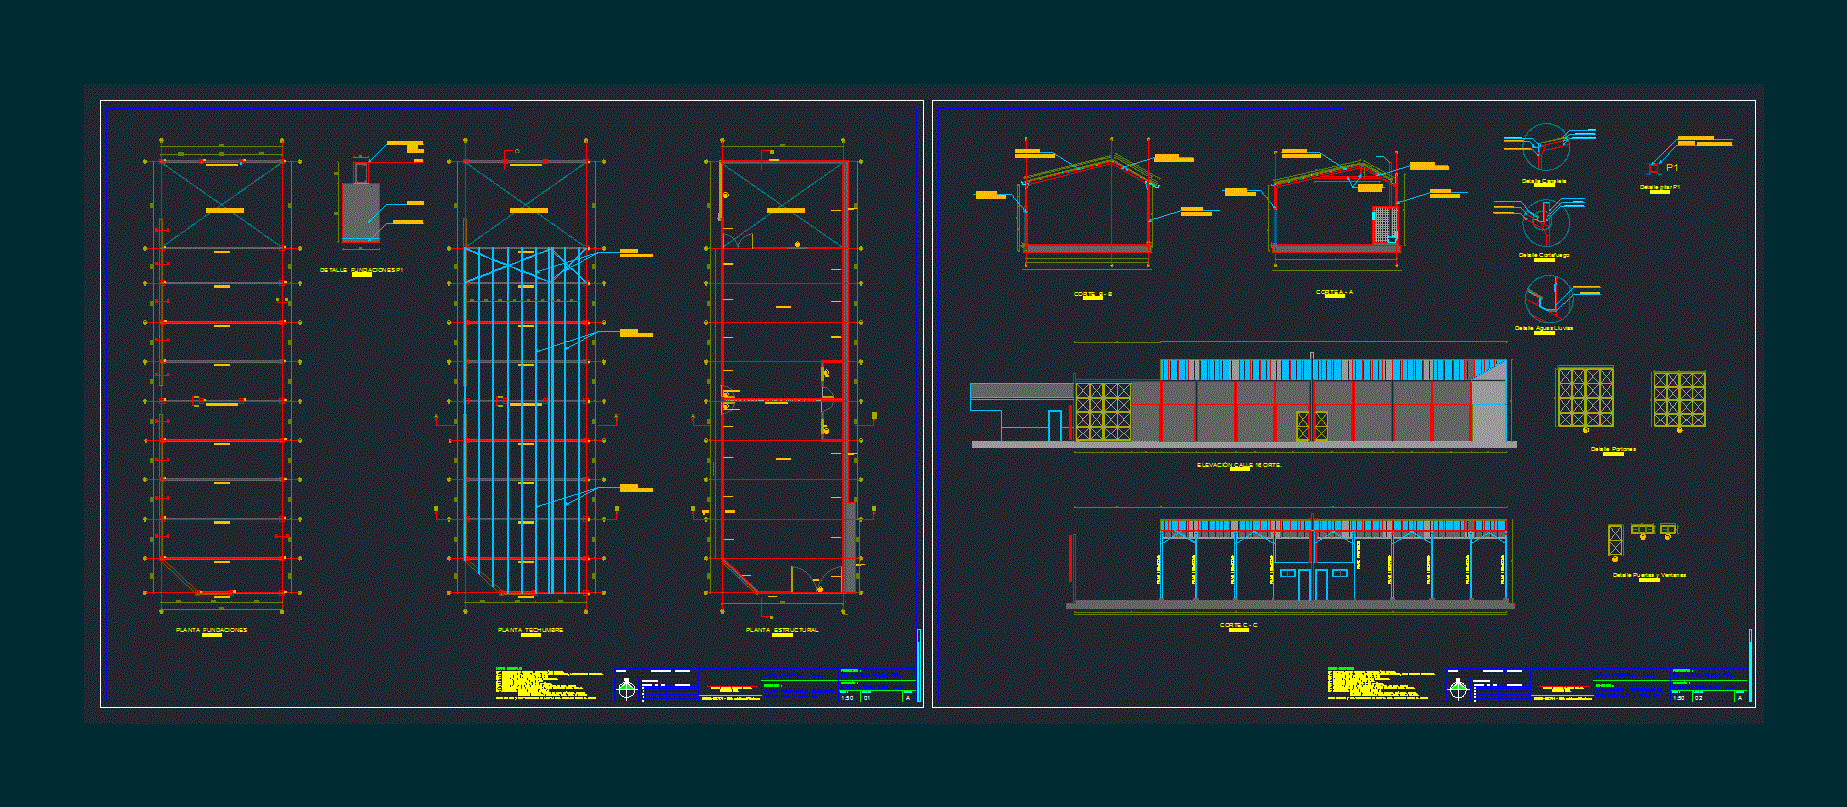Click the left gate drawing above Detalle Portones
This screenshot has height=807, width=1847.
(1585, 397)
